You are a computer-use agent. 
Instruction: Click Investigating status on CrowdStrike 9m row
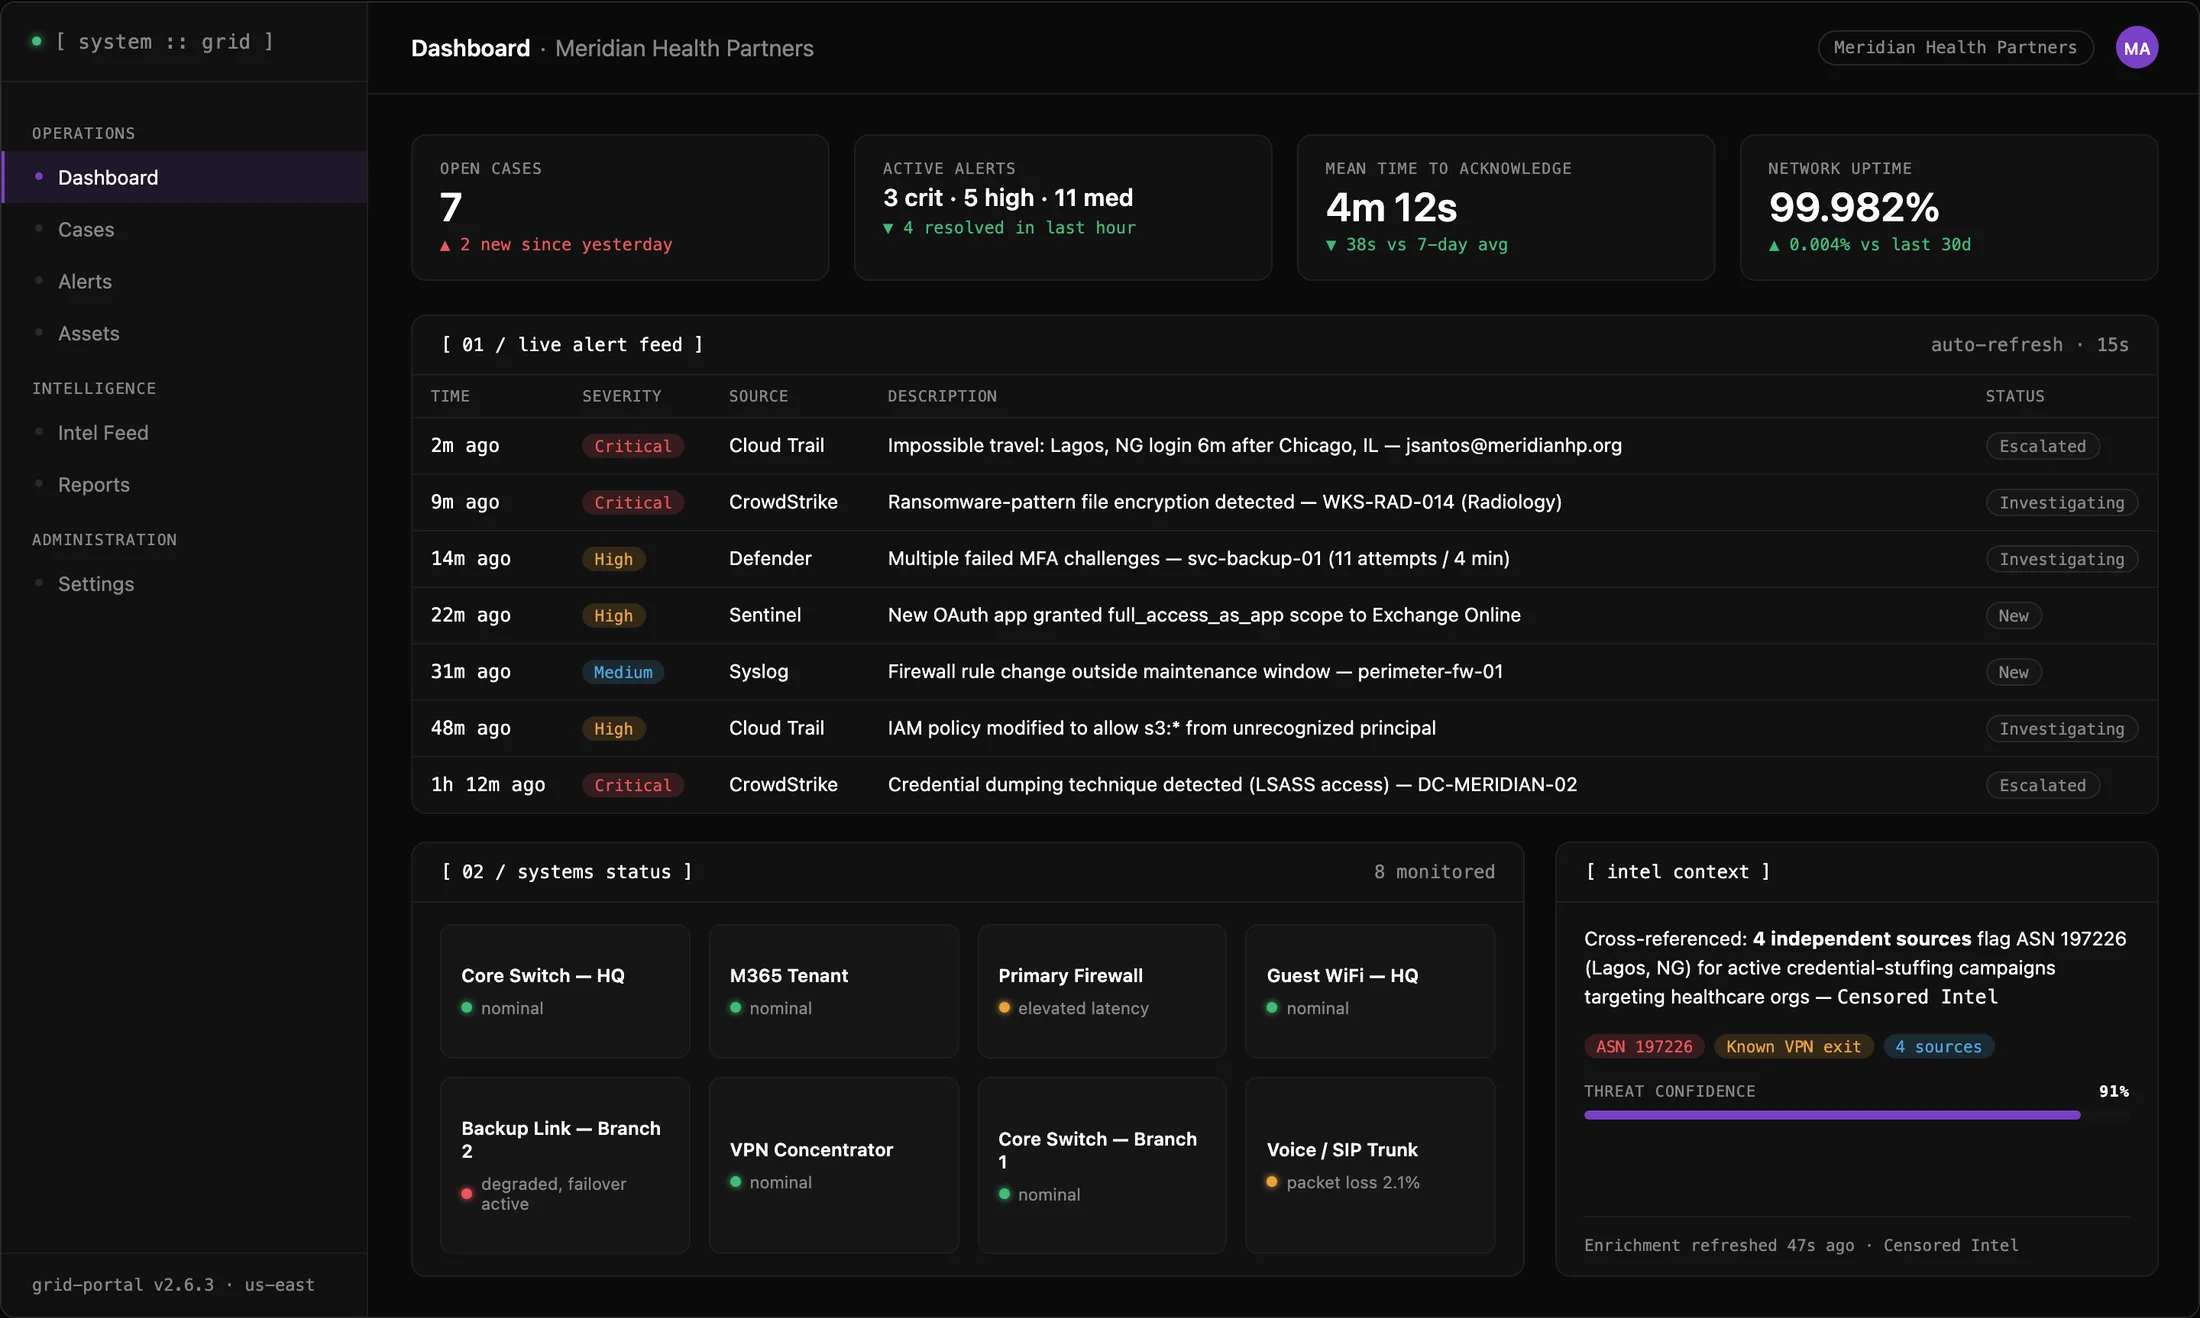point(2061,503)
